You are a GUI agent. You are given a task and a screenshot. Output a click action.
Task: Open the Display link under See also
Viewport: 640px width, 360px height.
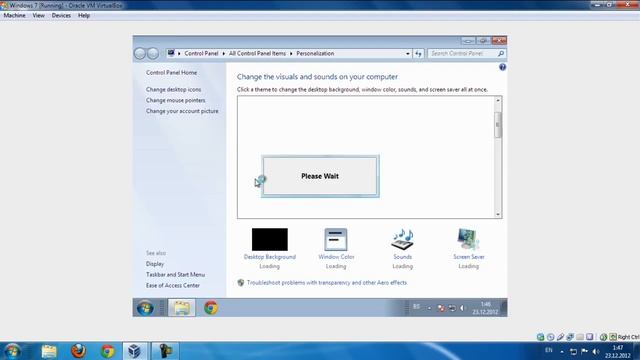click(x=155, y=264)
